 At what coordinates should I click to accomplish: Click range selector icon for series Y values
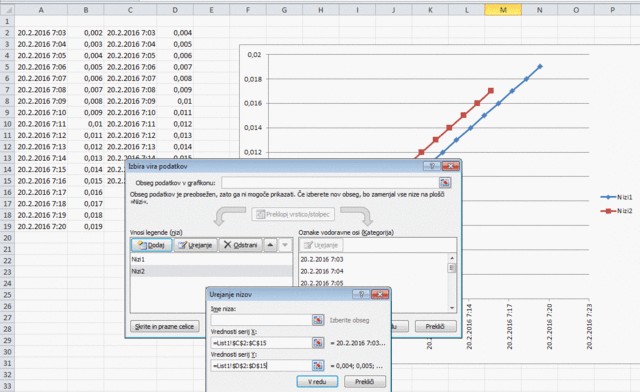tap(318, 365)
